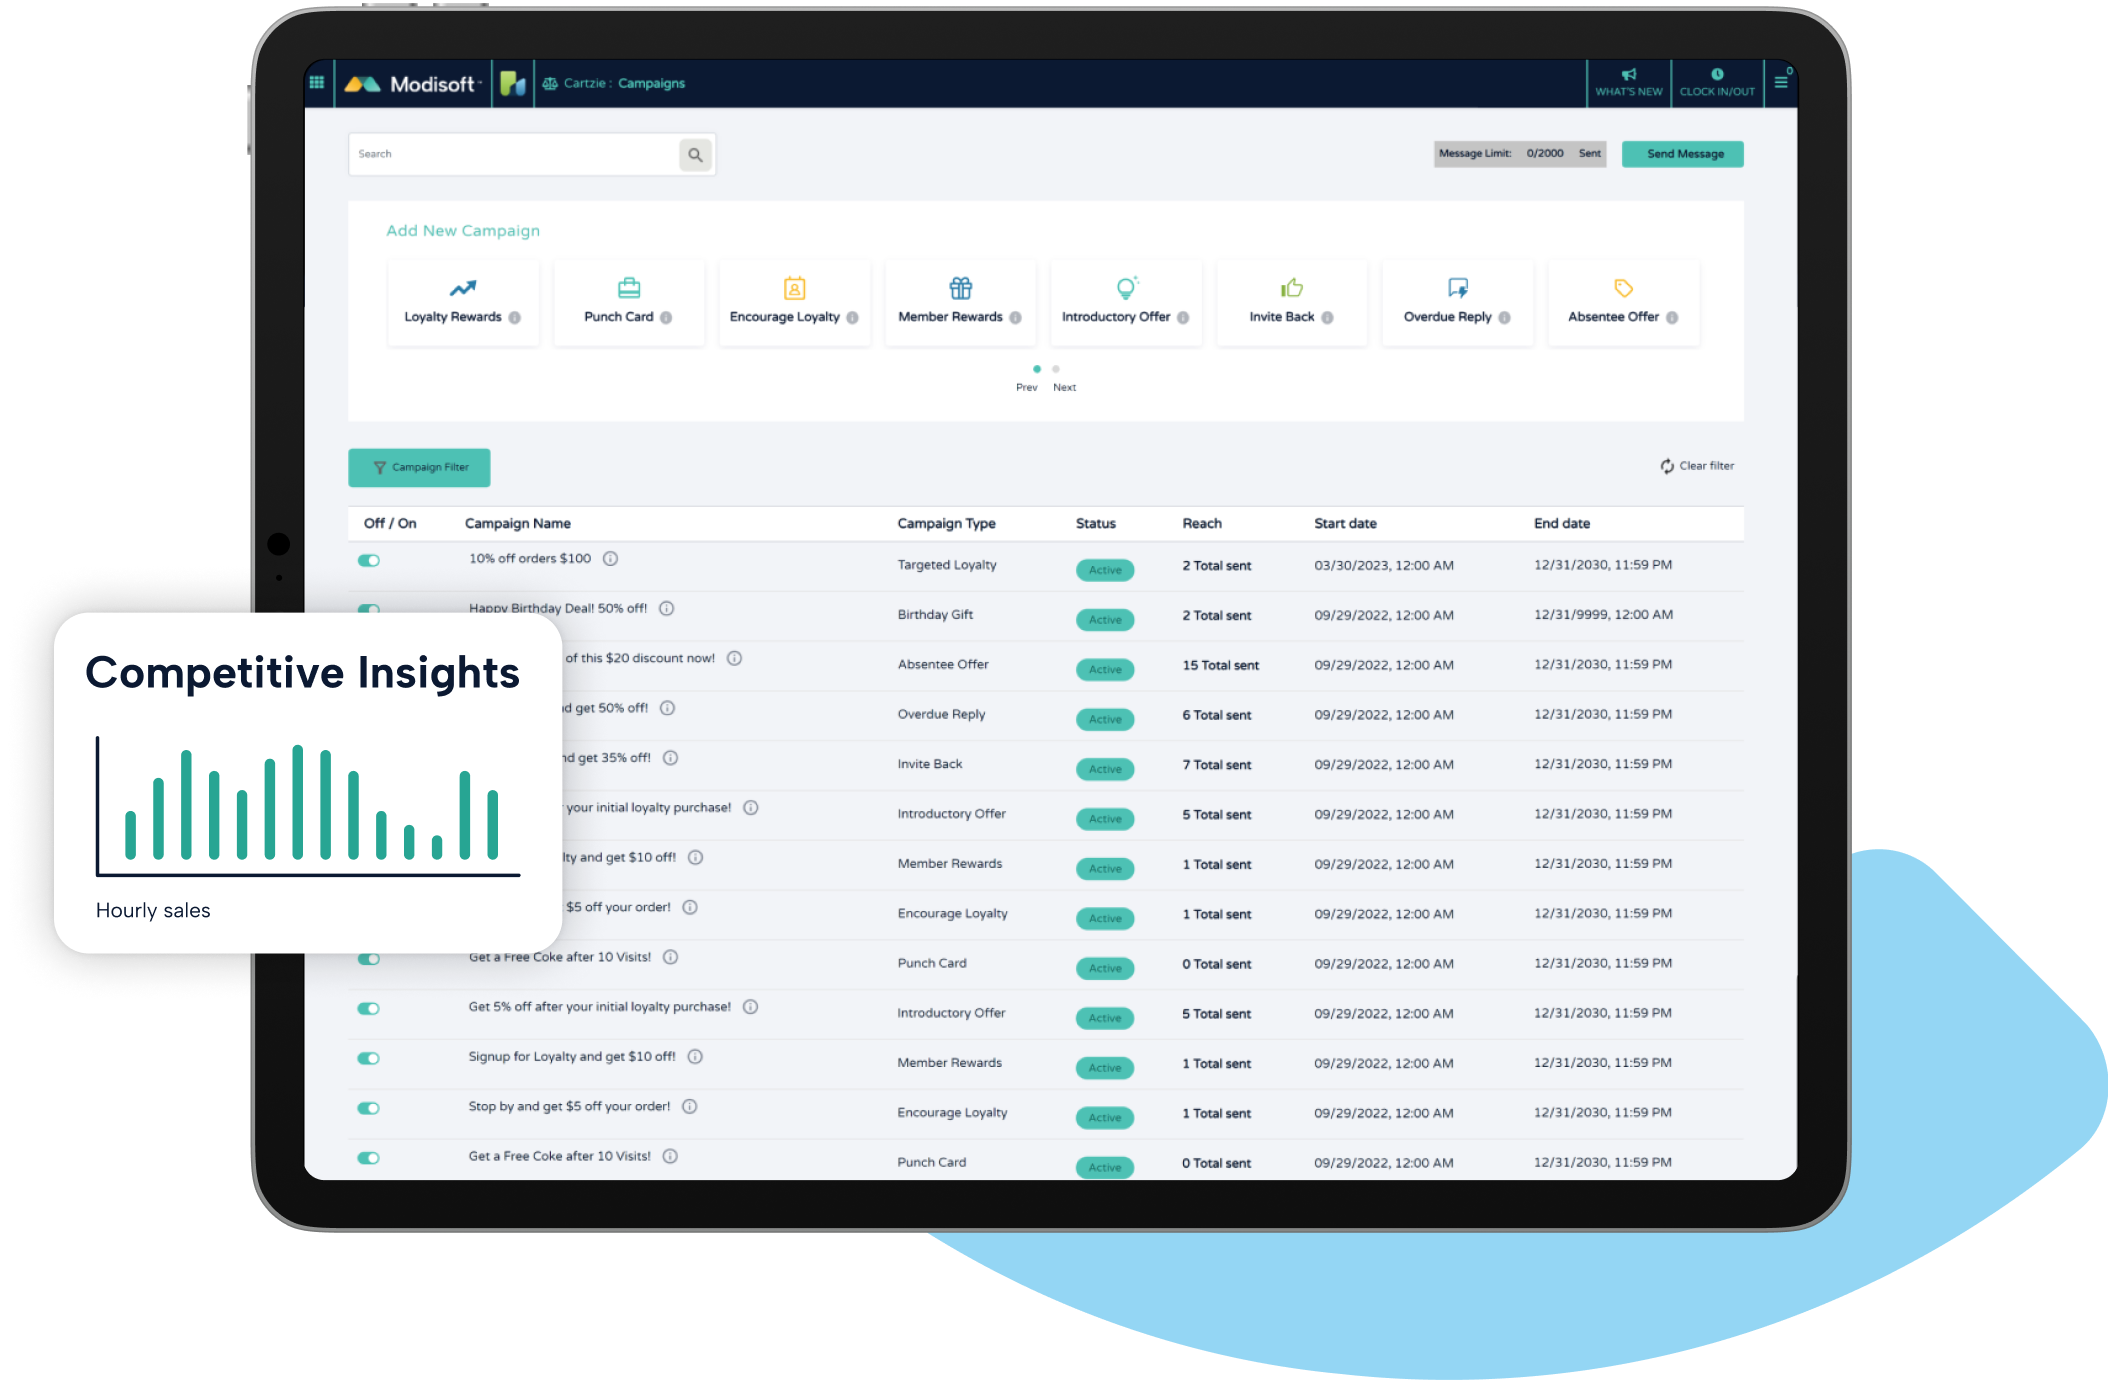Image resolution: width=2108 pixels, height=1380 pixels.
Task: Click the Absentee Offer campaign card
Action: coord(1622,302)
